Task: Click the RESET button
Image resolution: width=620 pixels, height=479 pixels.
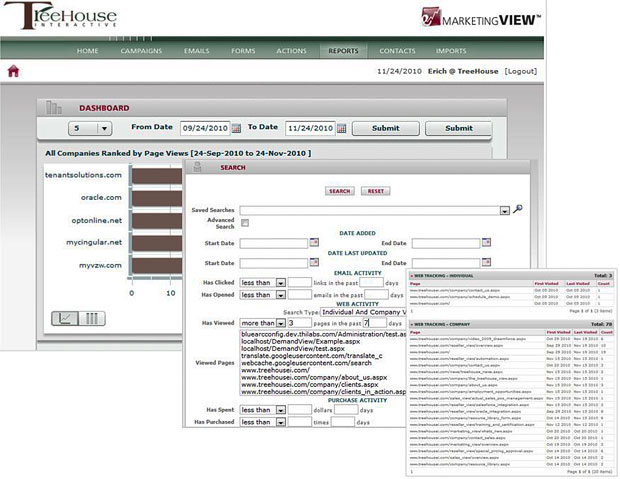Action: point(376,191)
